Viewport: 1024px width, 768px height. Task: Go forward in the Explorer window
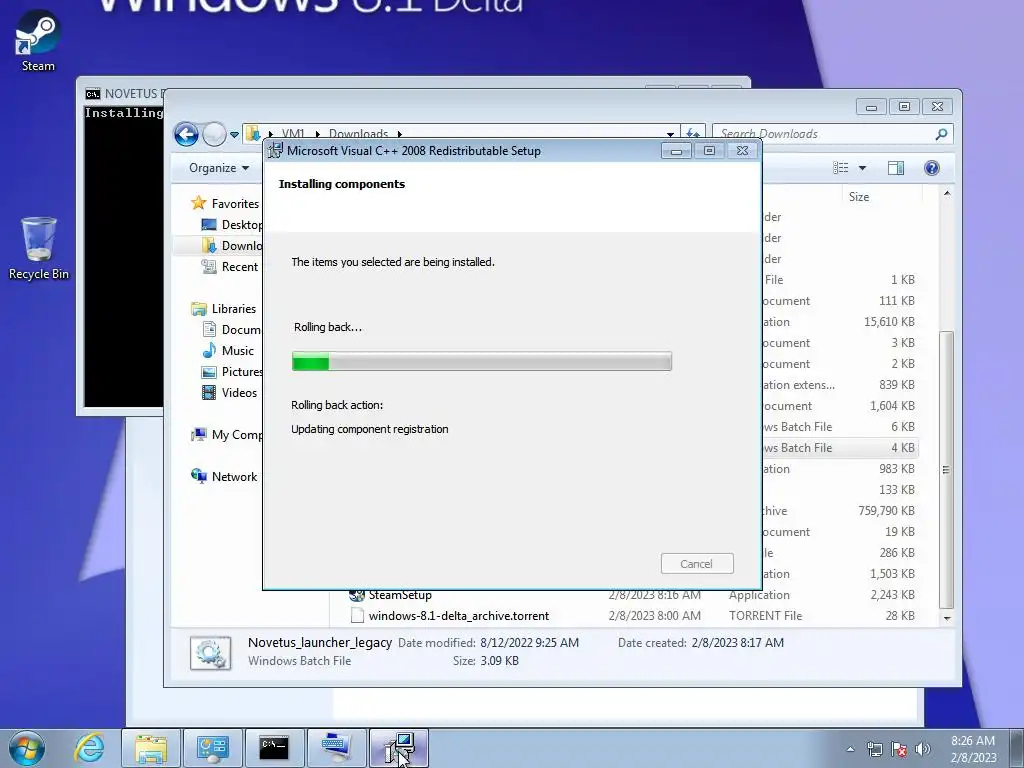click(214, 134)
